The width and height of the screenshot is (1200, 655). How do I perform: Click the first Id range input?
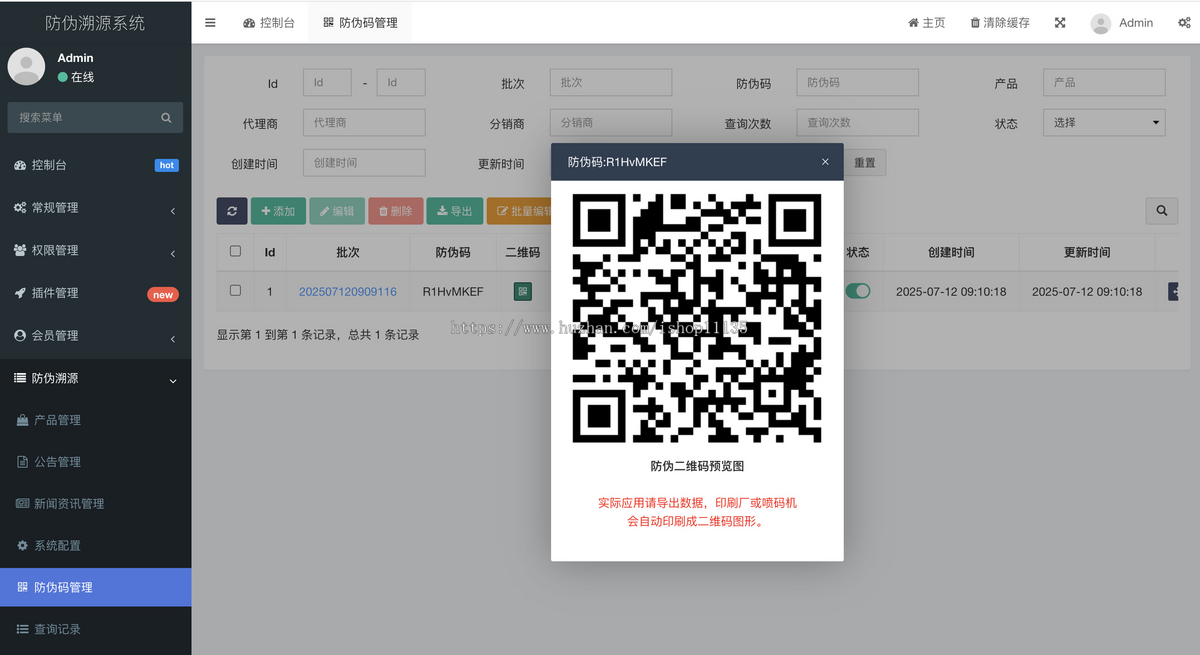tap(327, 82)
